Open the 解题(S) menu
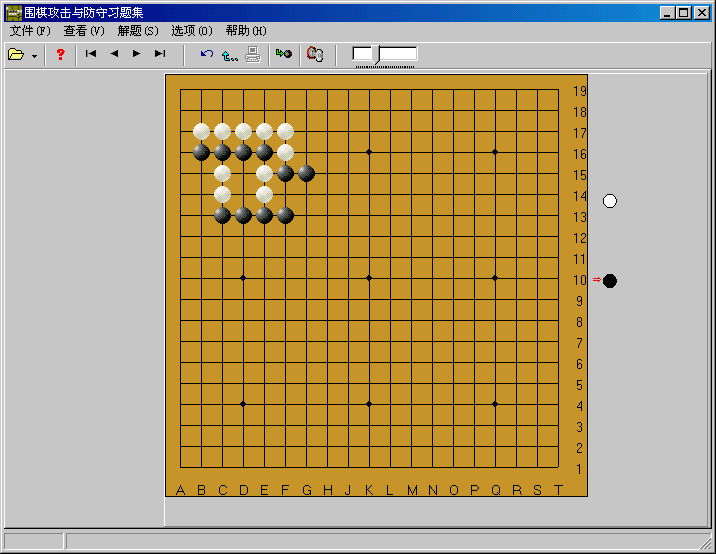This screenshot has height=554, width=716. pos(138,31)
